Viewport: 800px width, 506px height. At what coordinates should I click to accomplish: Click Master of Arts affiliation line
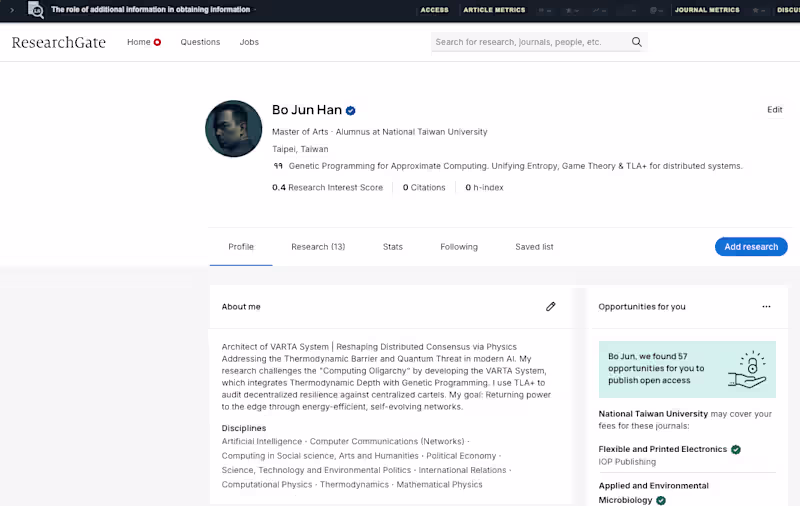point(380,132)
